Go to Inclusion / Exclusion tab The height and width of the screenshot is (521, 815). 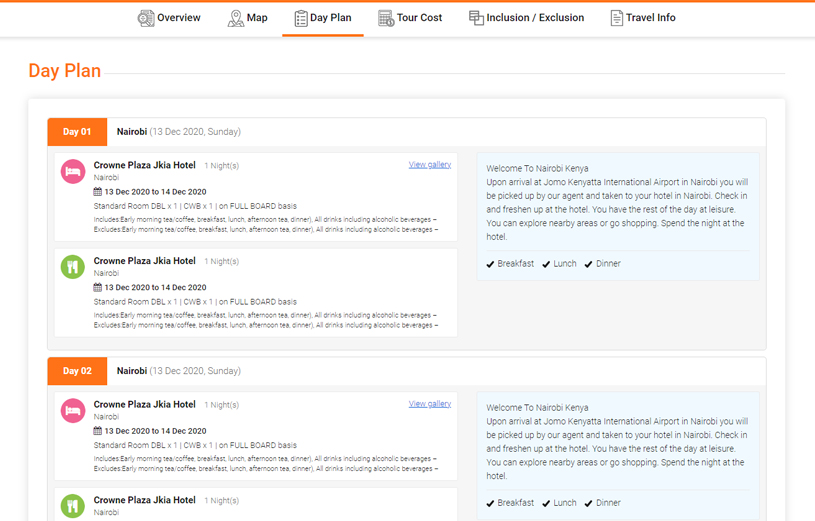(x=527, y=18)
